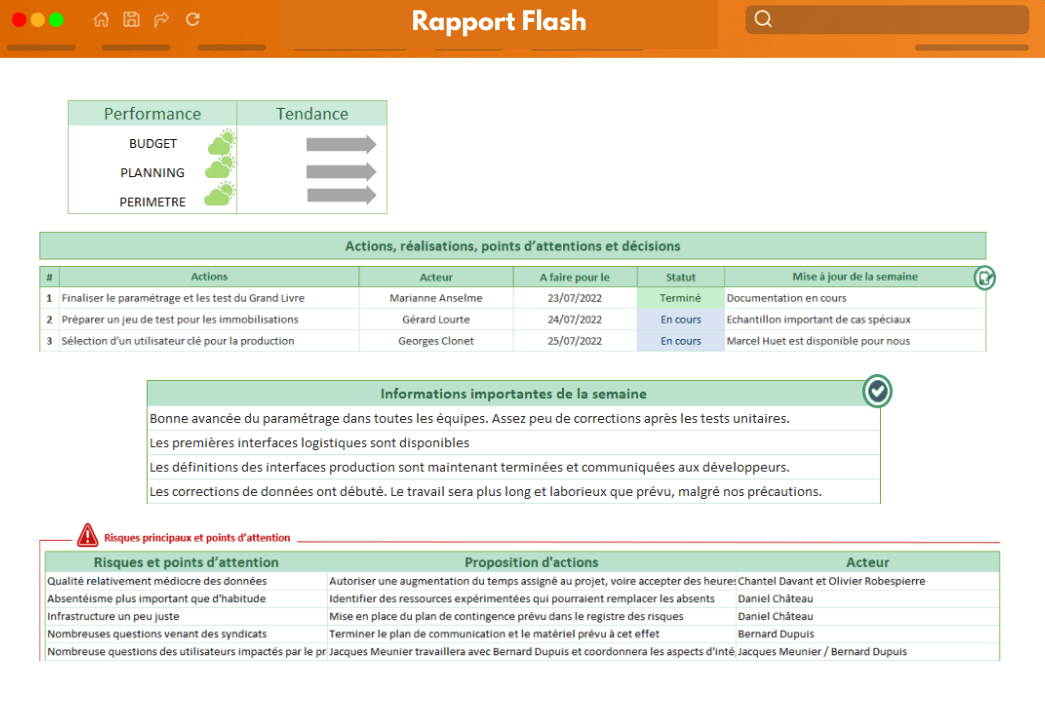Click in the search field
Screen dimensions: 1045x727
[x=887, y=19]
